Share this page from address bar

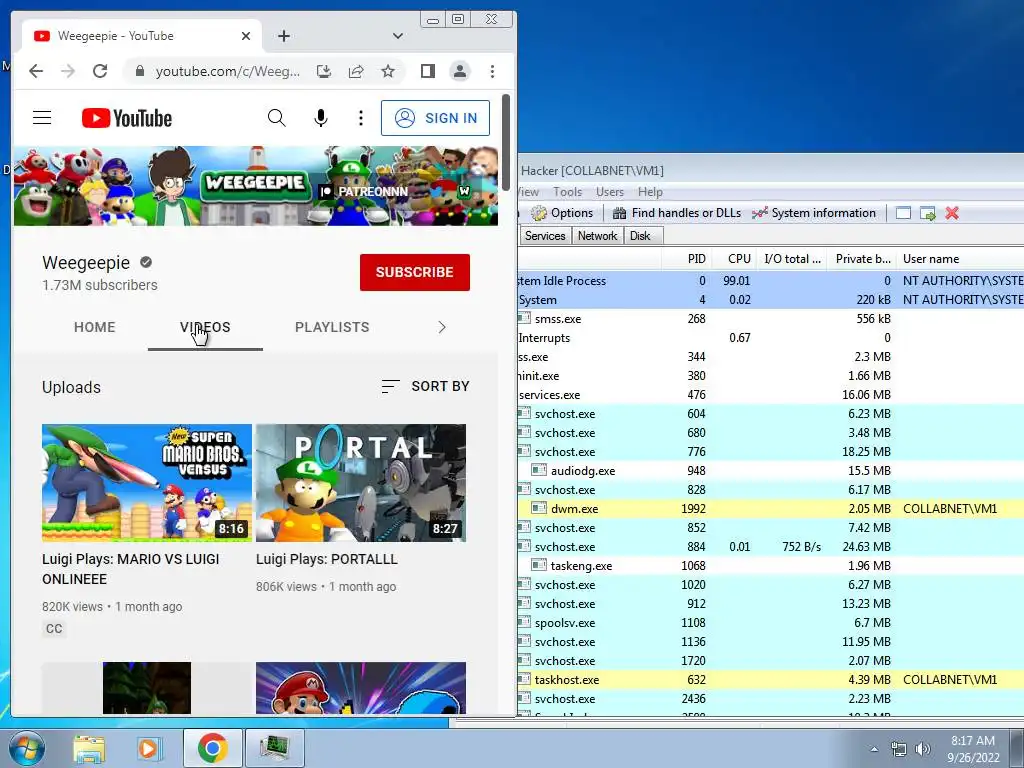coord(356,71)
